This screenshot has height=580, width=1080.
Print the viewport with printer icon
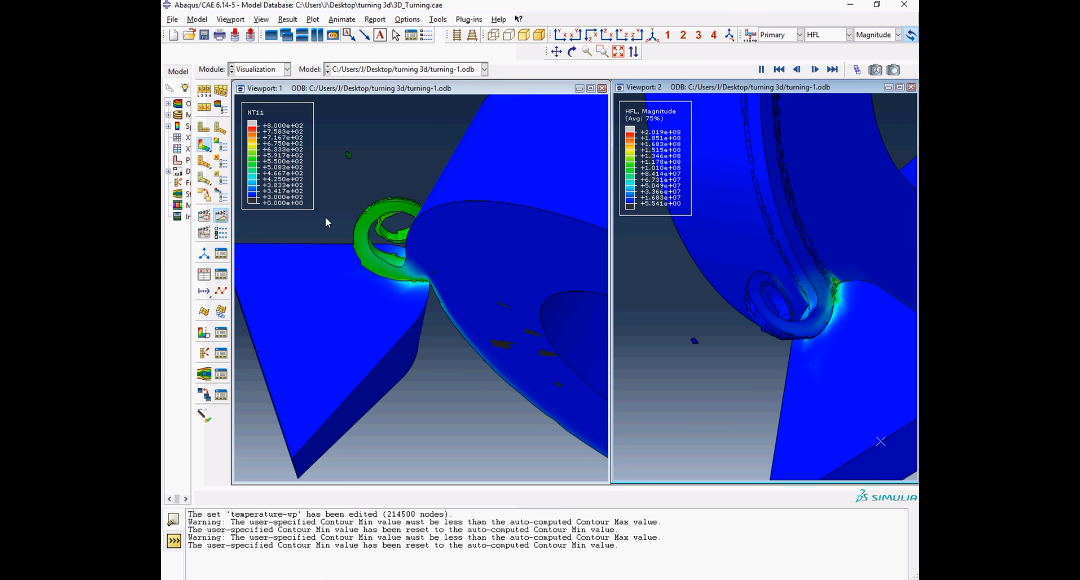click(x=219, y=34)
